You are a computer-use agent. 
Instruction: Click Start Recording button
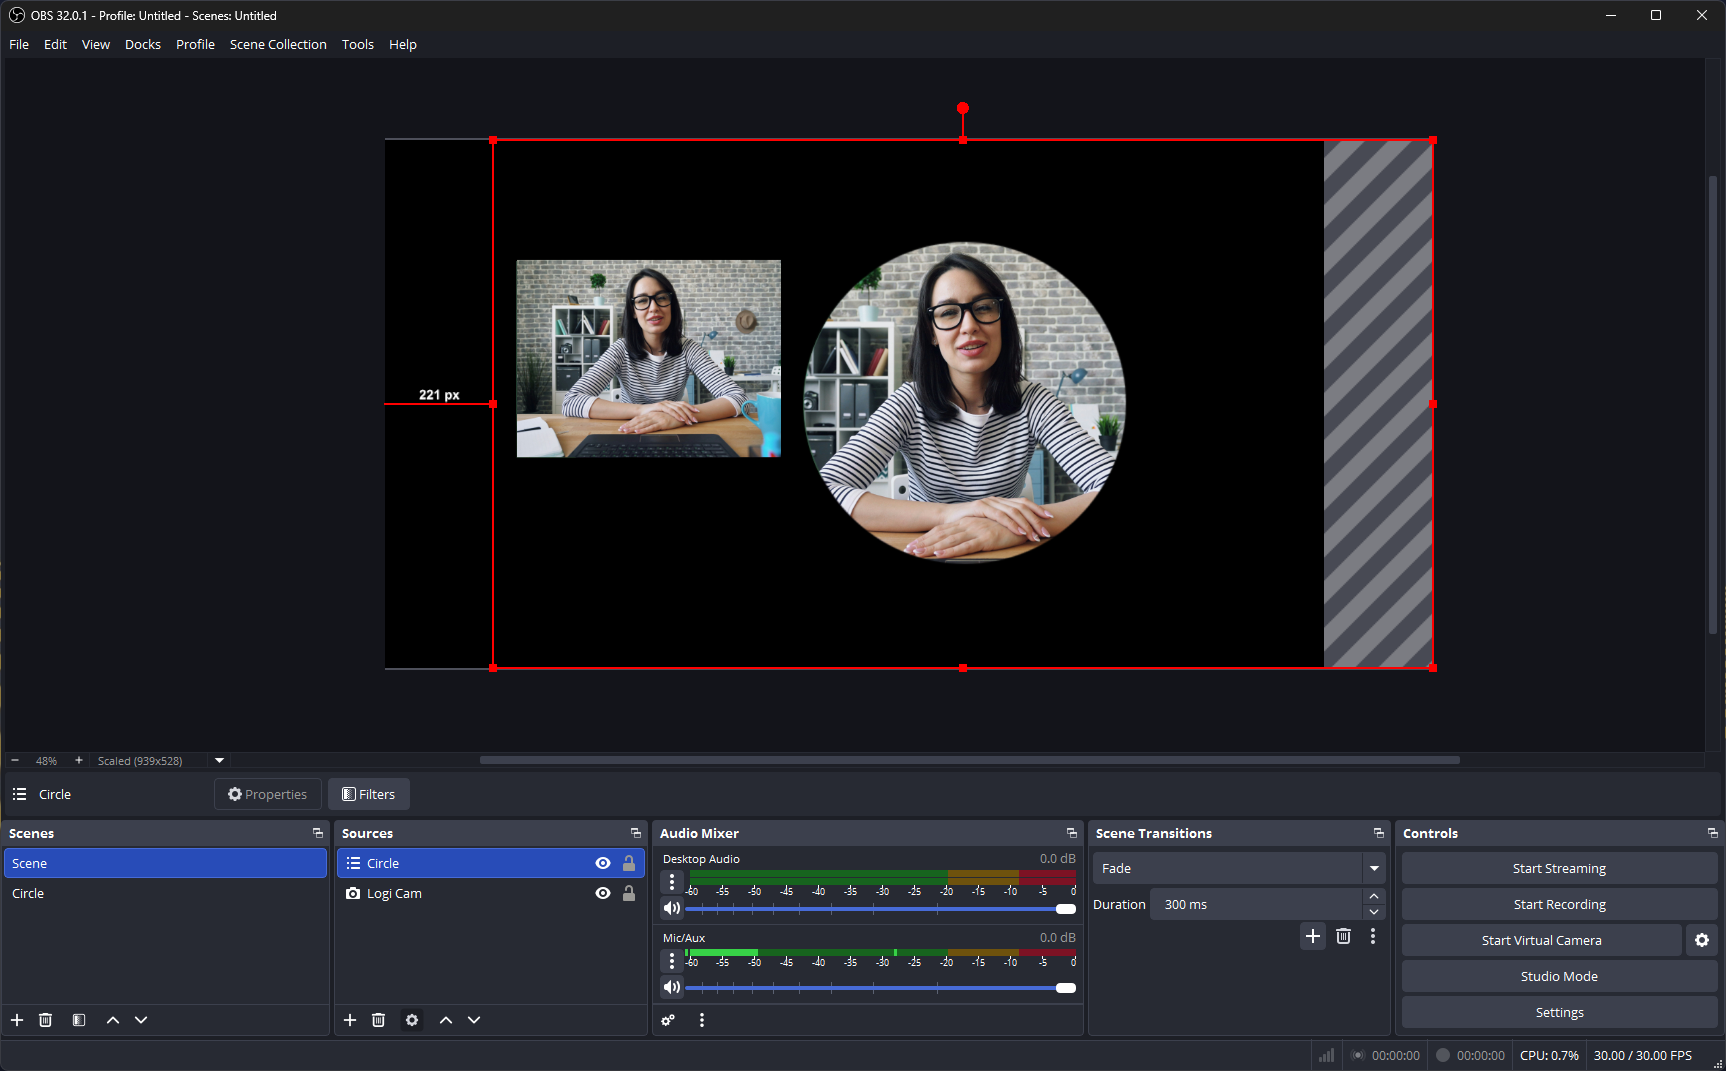click(x=1559, y=904)
